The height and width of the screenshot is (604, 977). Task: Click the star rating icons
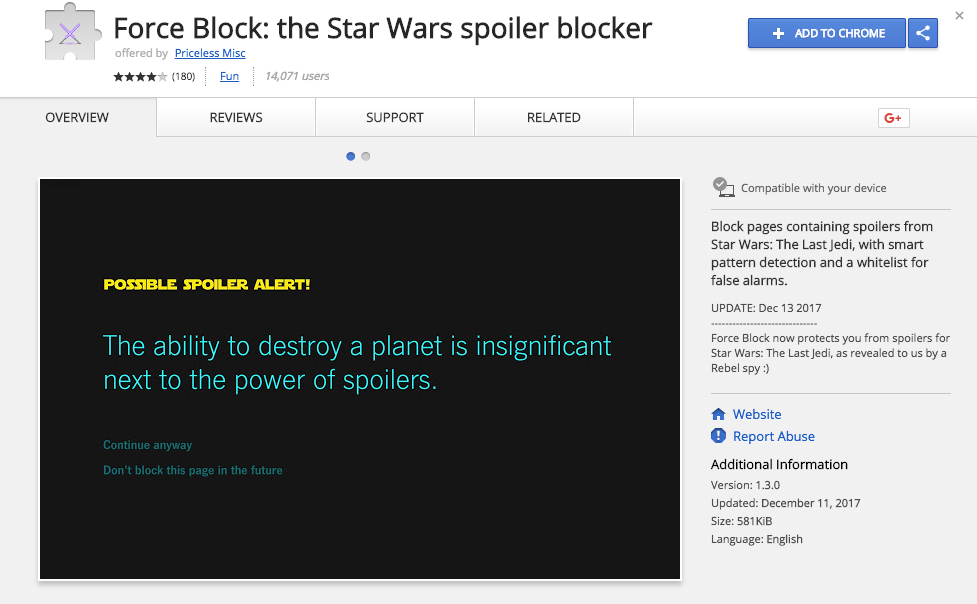pyautogui.click(x=140, y=77)
